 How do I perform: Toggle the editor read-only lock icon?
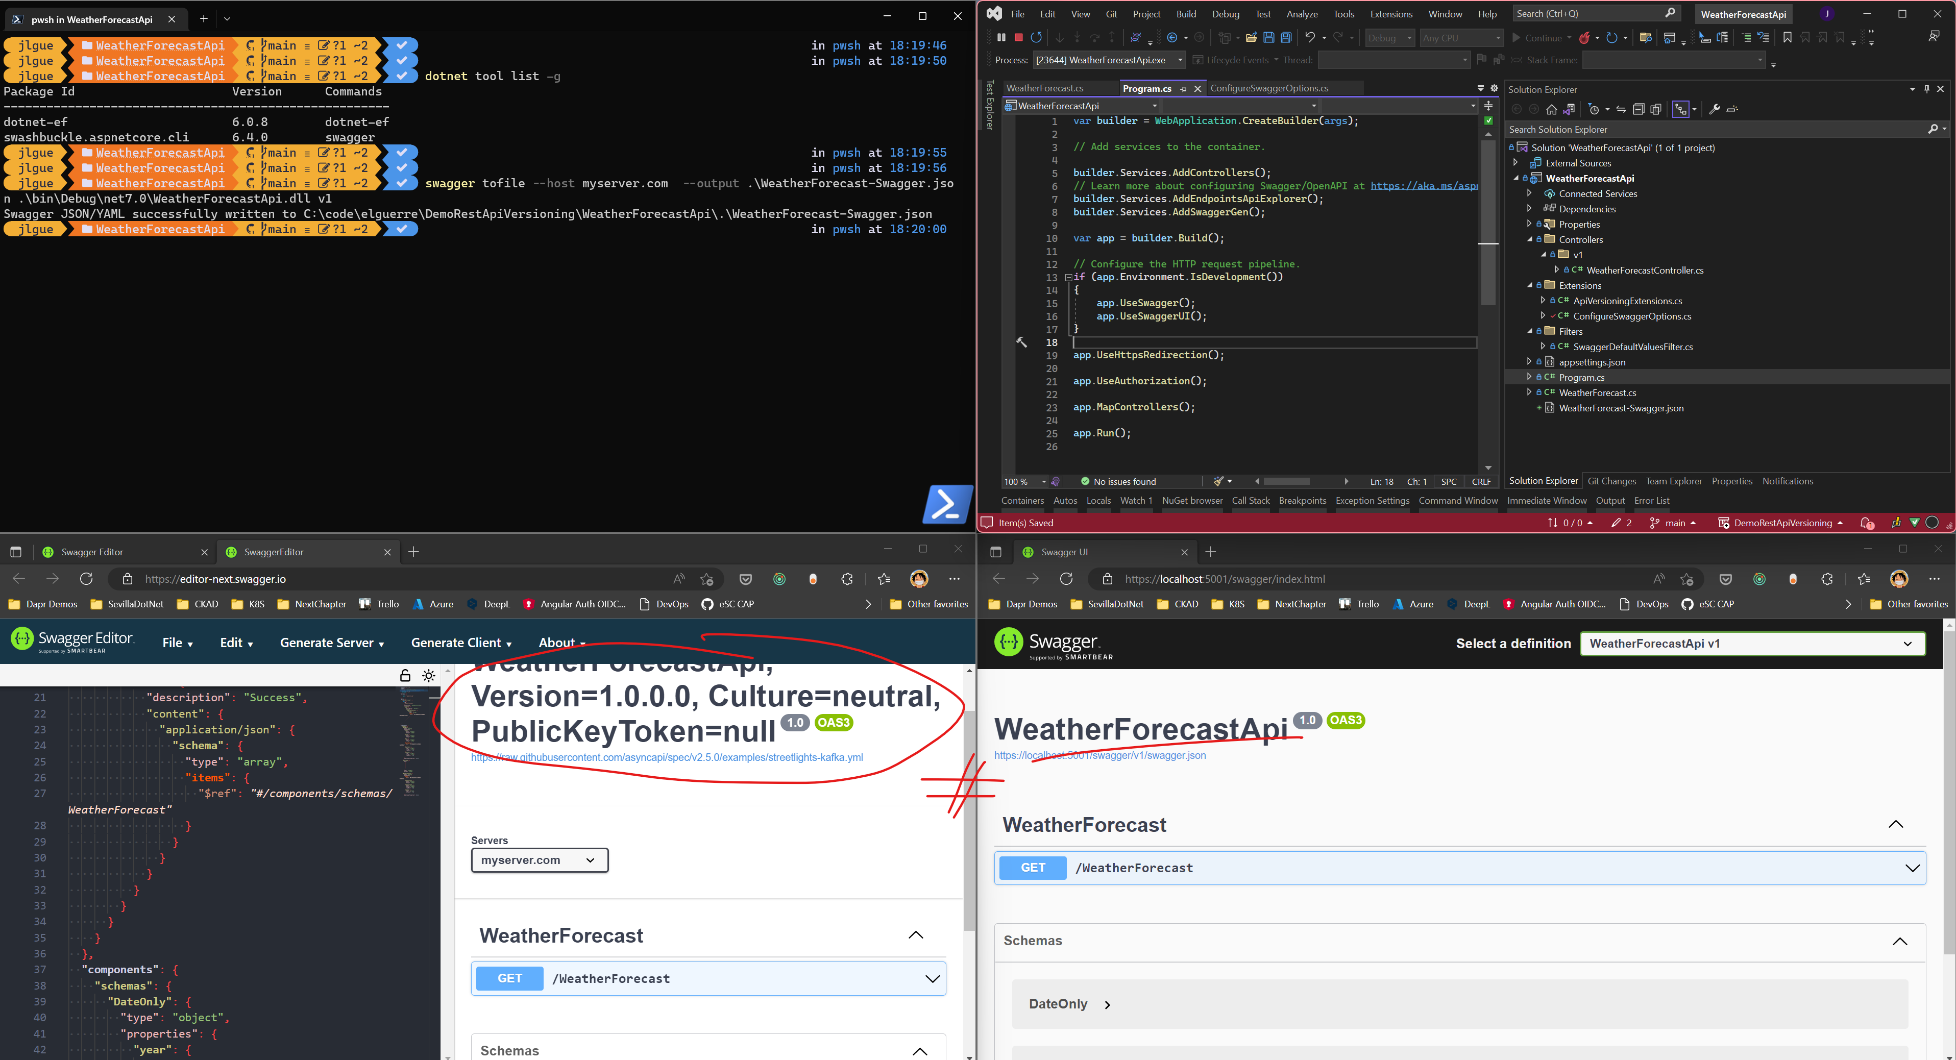[405, 676]
